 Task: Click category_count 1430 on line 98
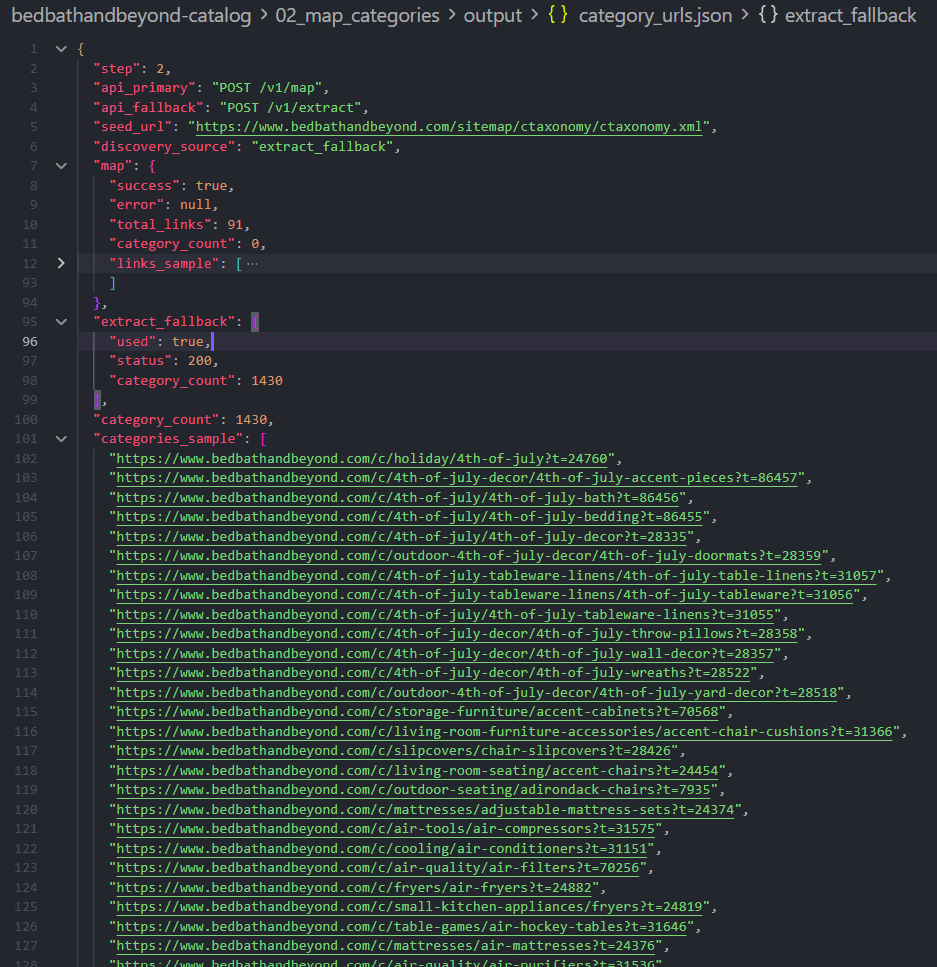196,381
